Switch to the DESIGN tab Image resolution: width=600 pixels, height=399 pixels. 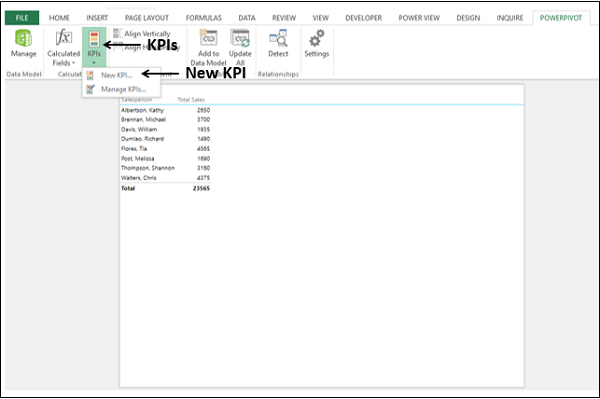[x=468, y=18]
